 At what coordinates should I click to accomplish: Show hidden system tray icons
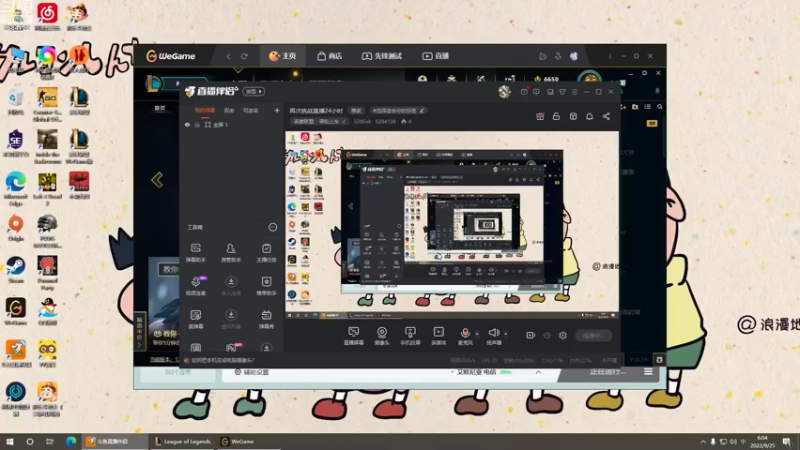[703, 441]
